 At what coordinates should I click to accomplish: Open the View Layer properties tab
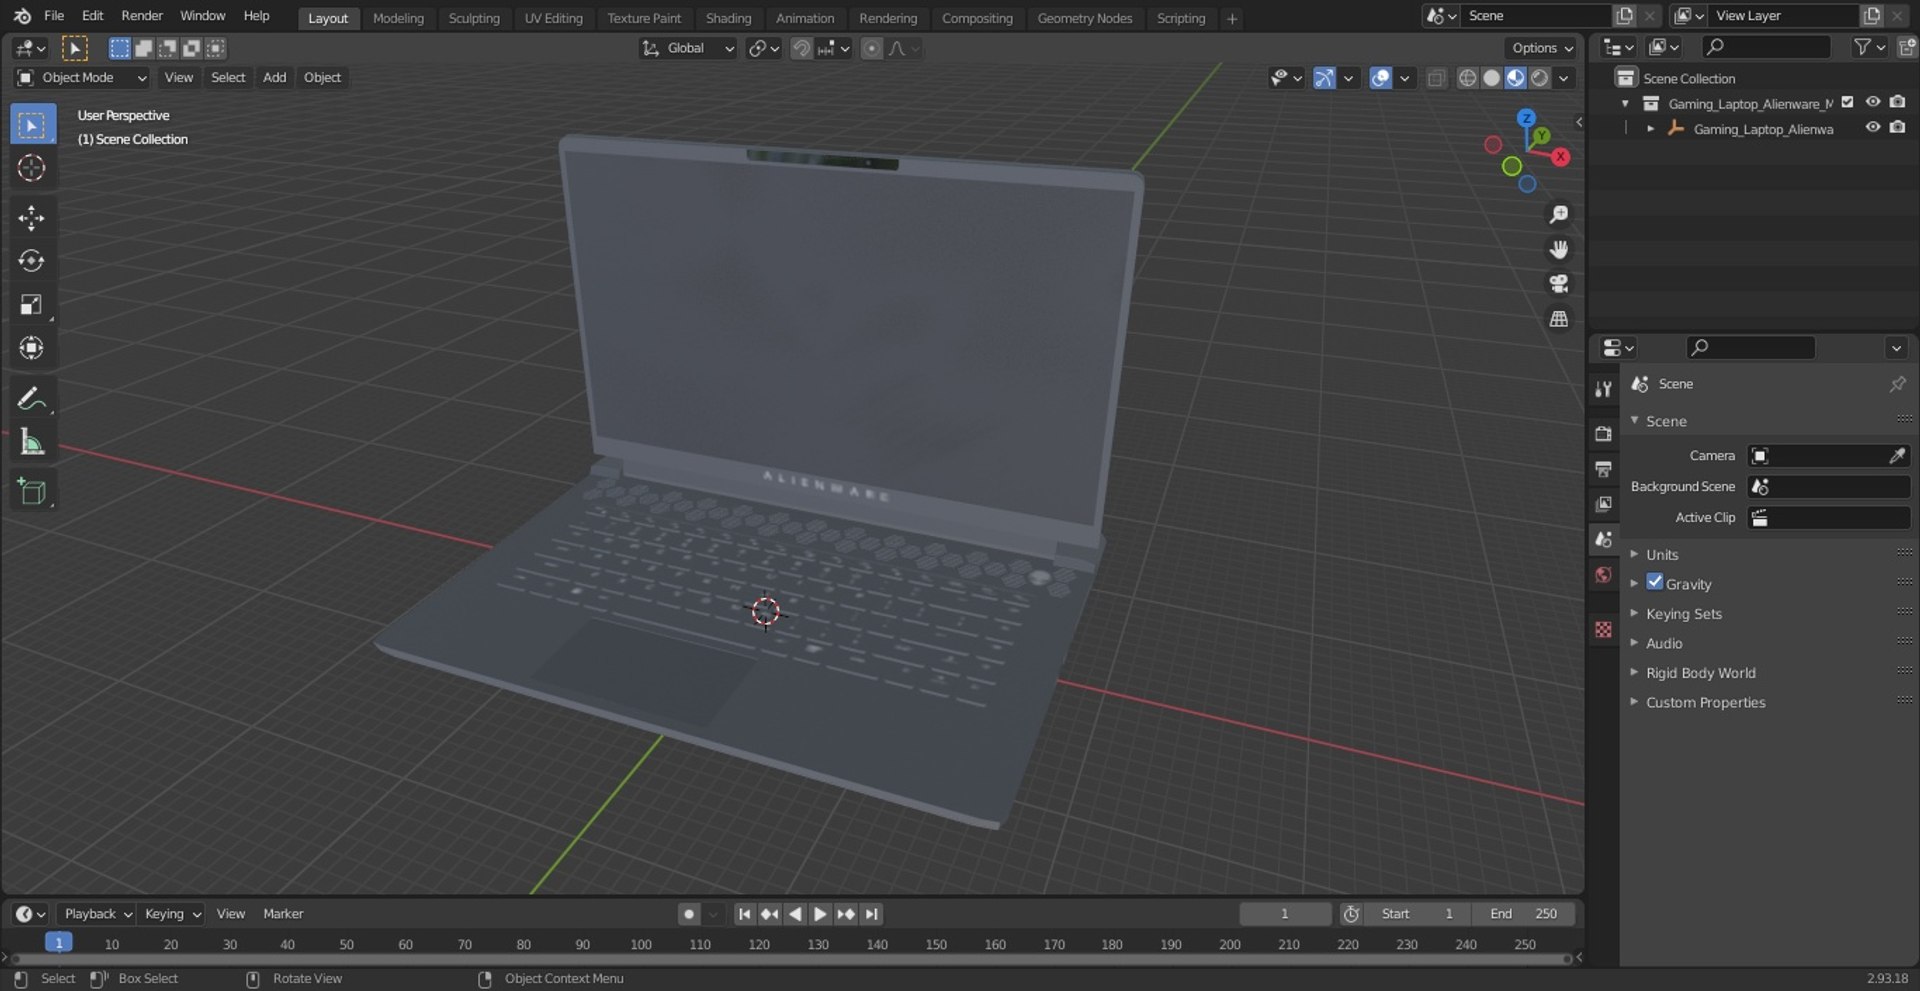pos(1603,504)
